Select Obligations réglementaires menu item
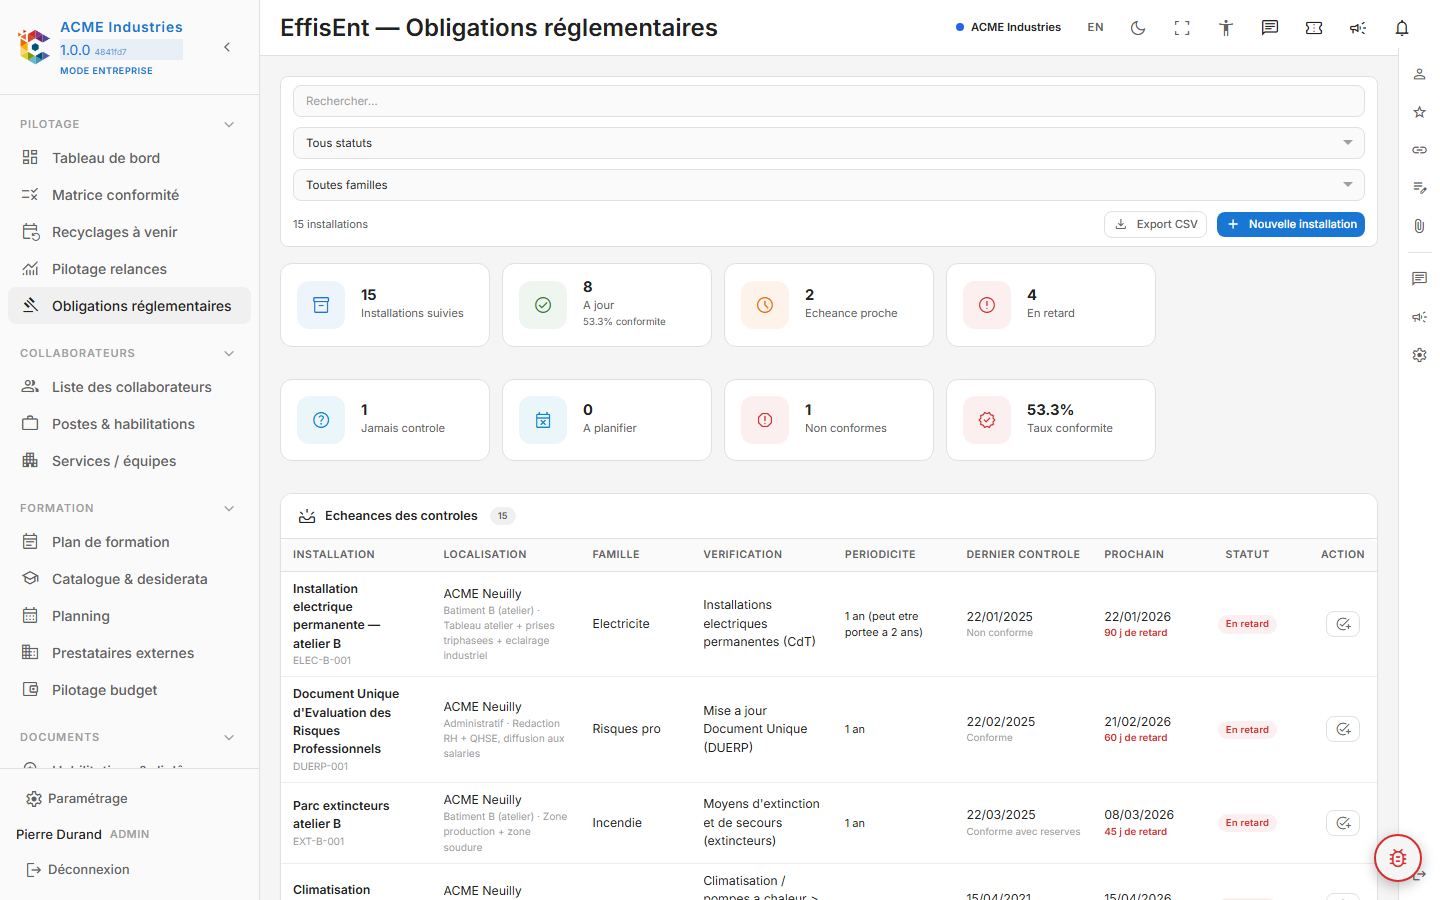Image resolution: width=1440 pixels, height=900 pixels. [x=130, y=306]
